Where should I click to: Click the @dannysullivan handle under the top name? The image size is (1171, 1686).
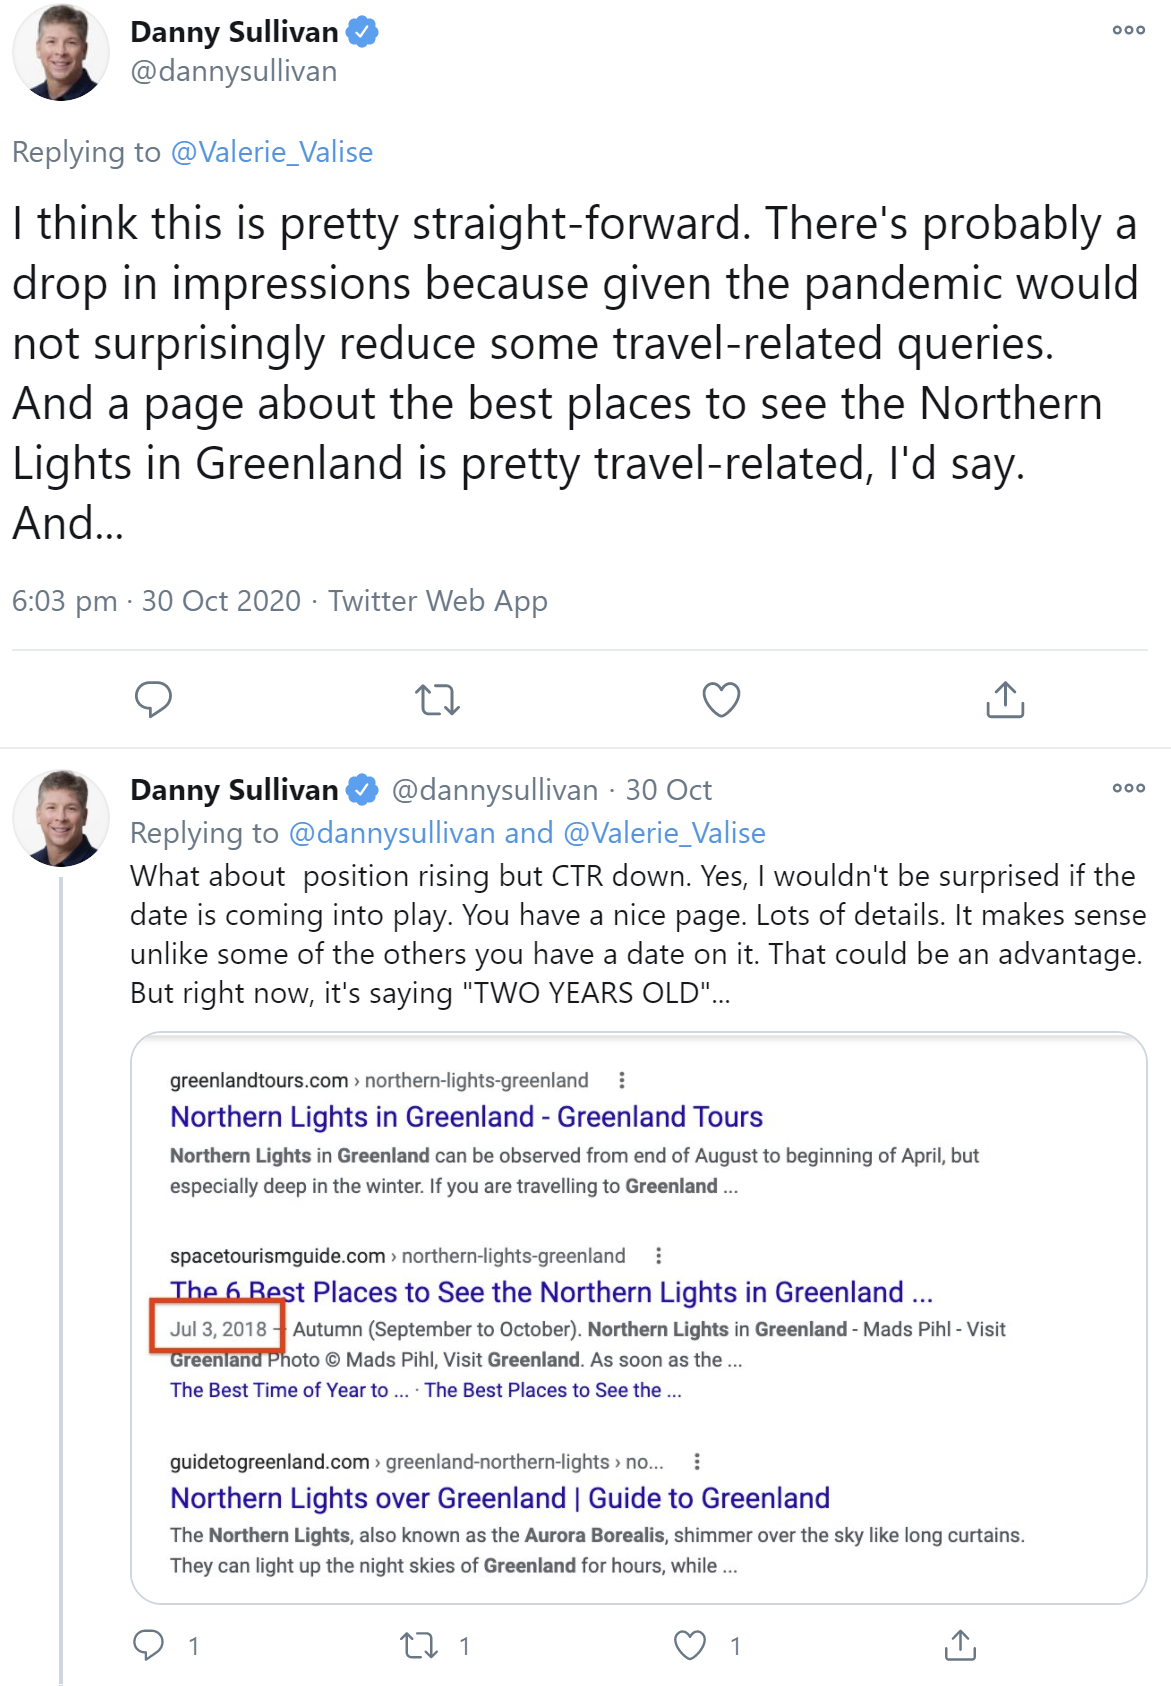click(x=234, y=72)
